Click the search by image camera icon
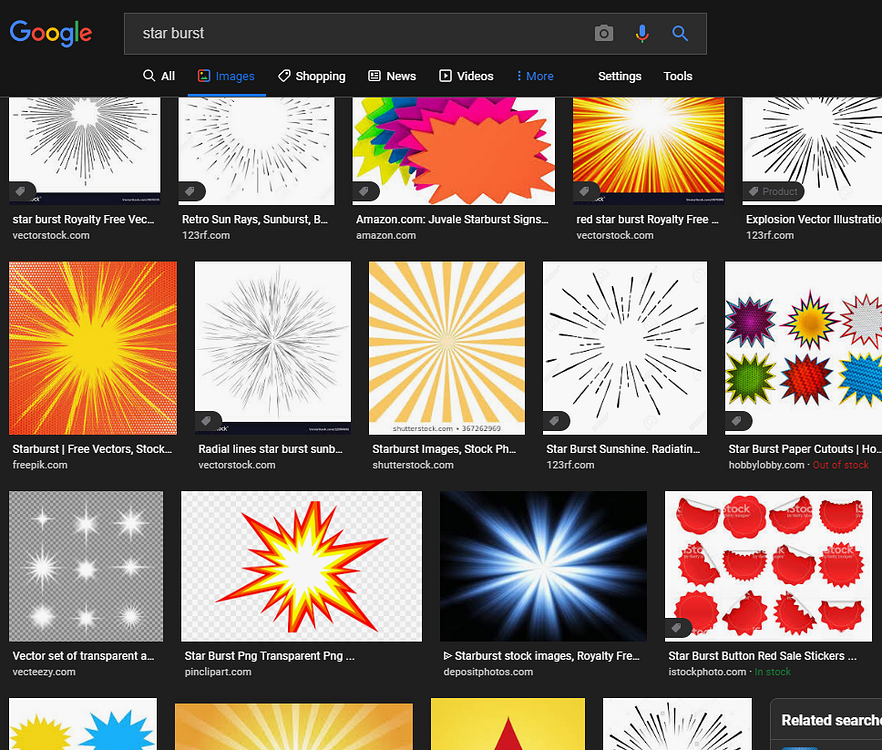 coord(603,33)
